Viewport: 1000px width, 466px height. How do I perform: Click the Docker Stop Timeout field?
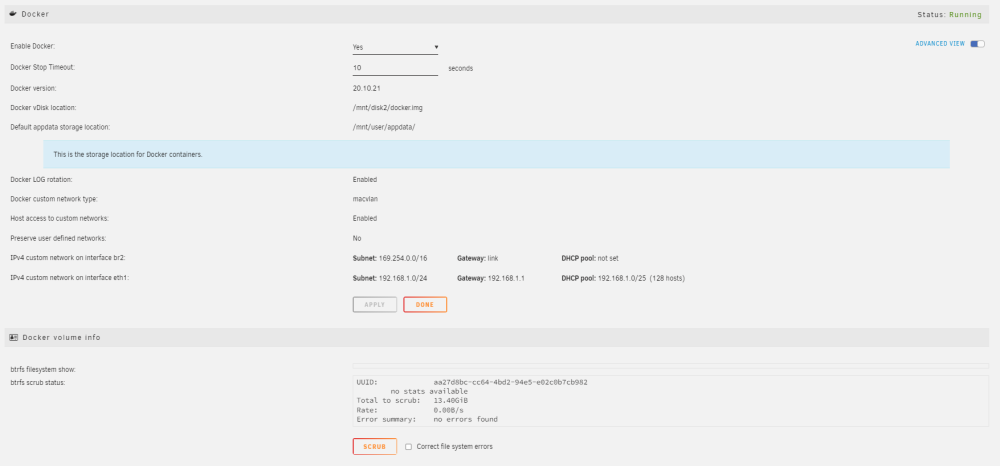395,68
